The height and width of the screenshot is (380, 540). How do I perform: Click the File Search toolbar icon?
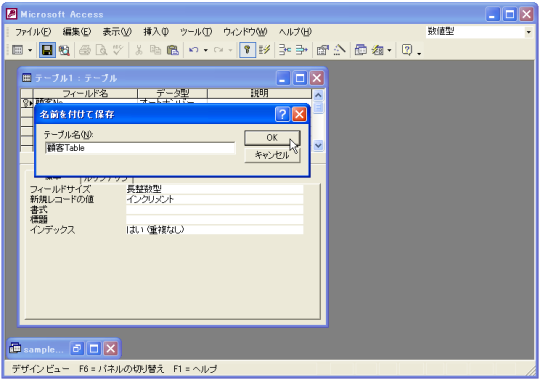[64, 50]
